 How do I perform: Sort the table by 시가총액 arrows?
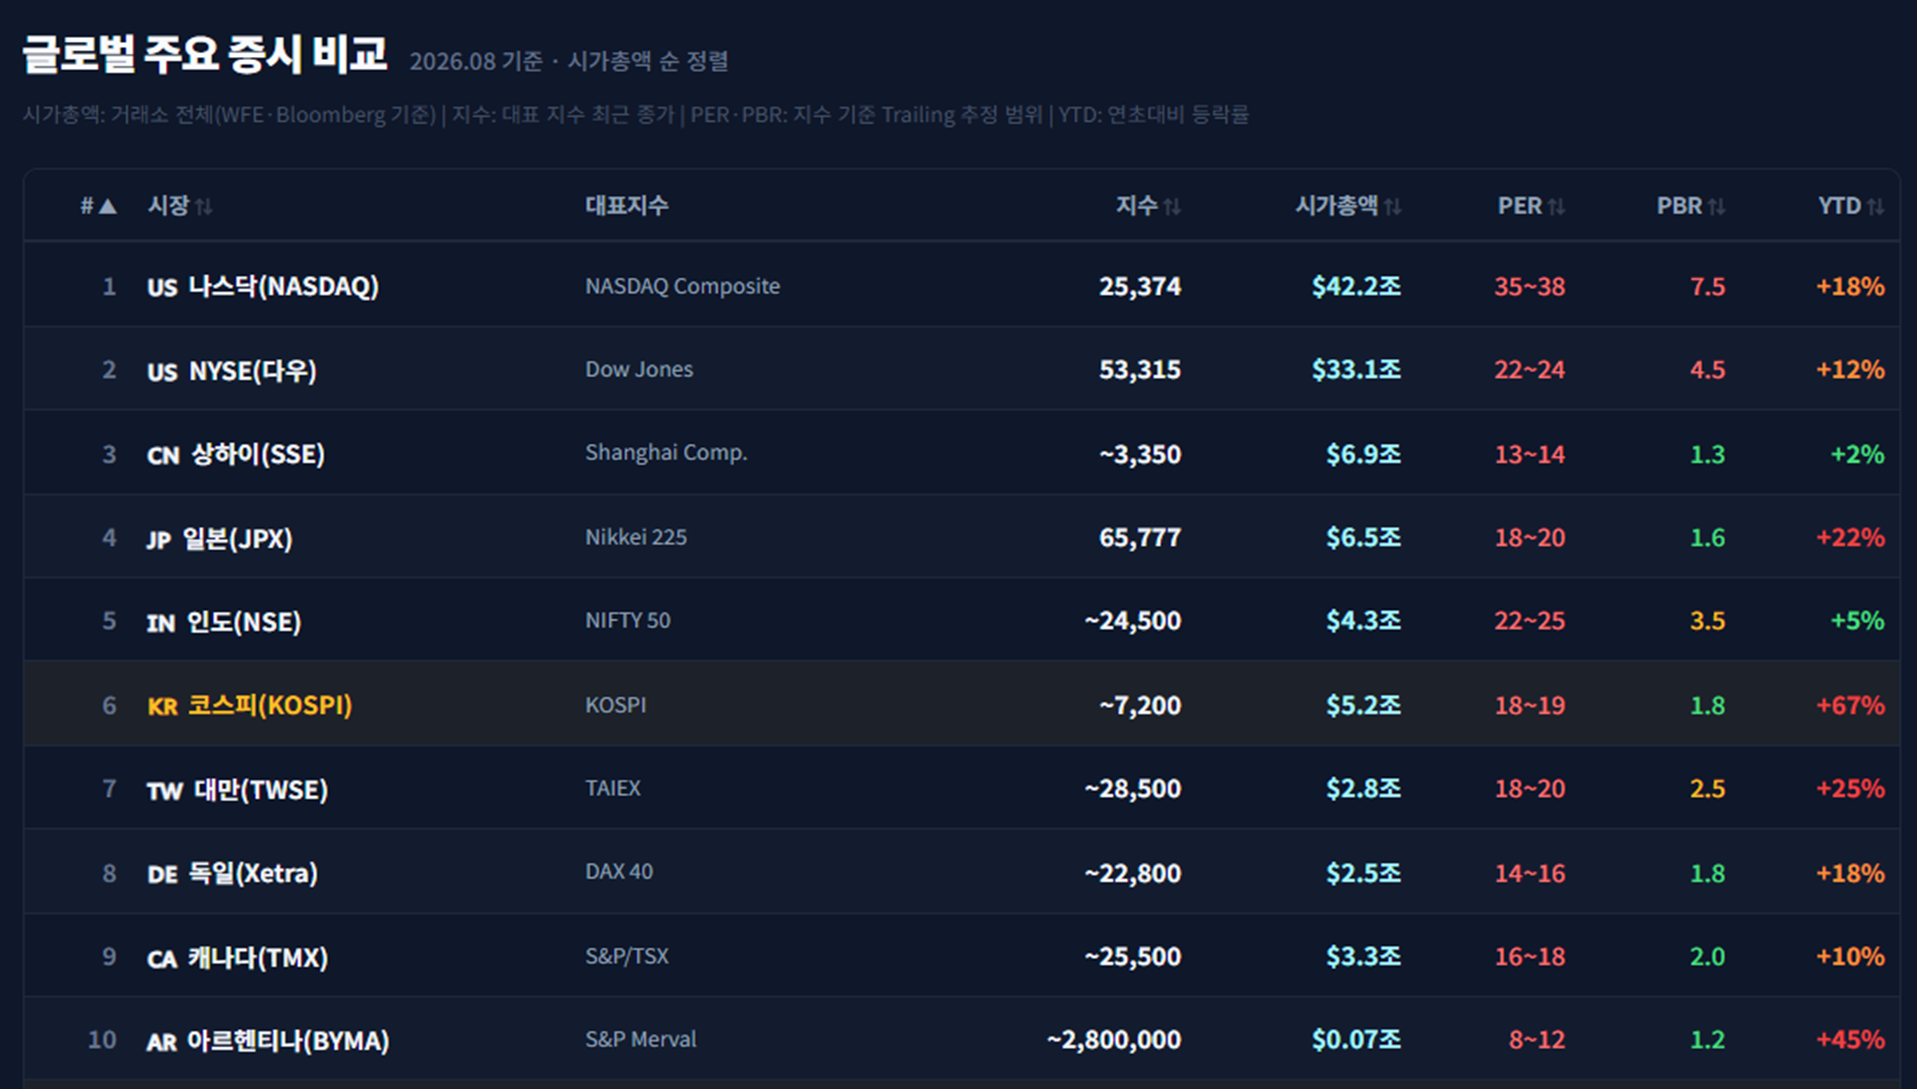1392,207
